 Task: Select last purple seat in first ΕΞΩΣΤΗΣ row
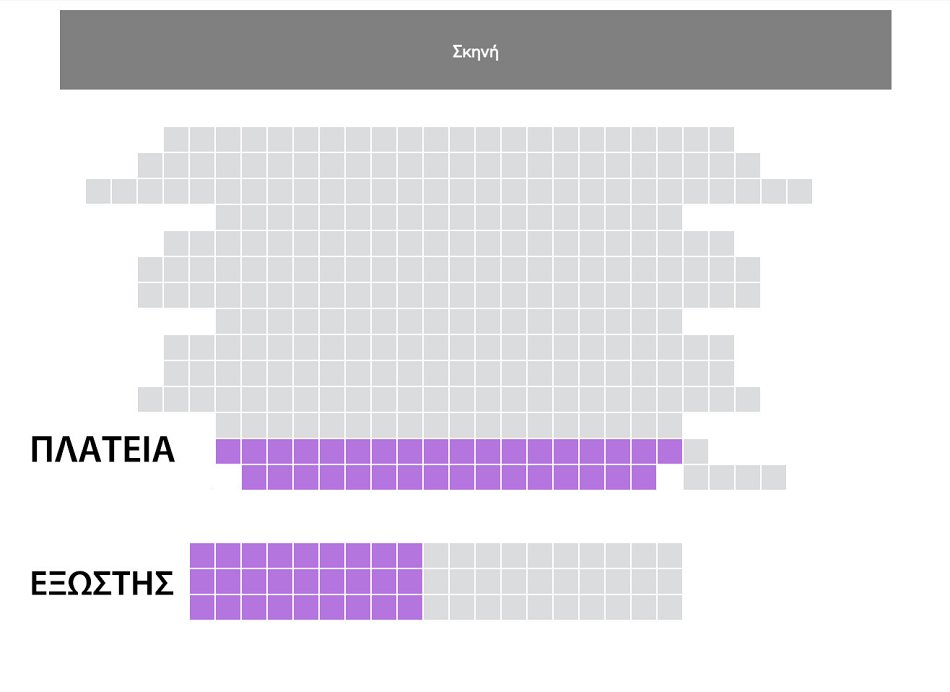(x=410, y=555)
